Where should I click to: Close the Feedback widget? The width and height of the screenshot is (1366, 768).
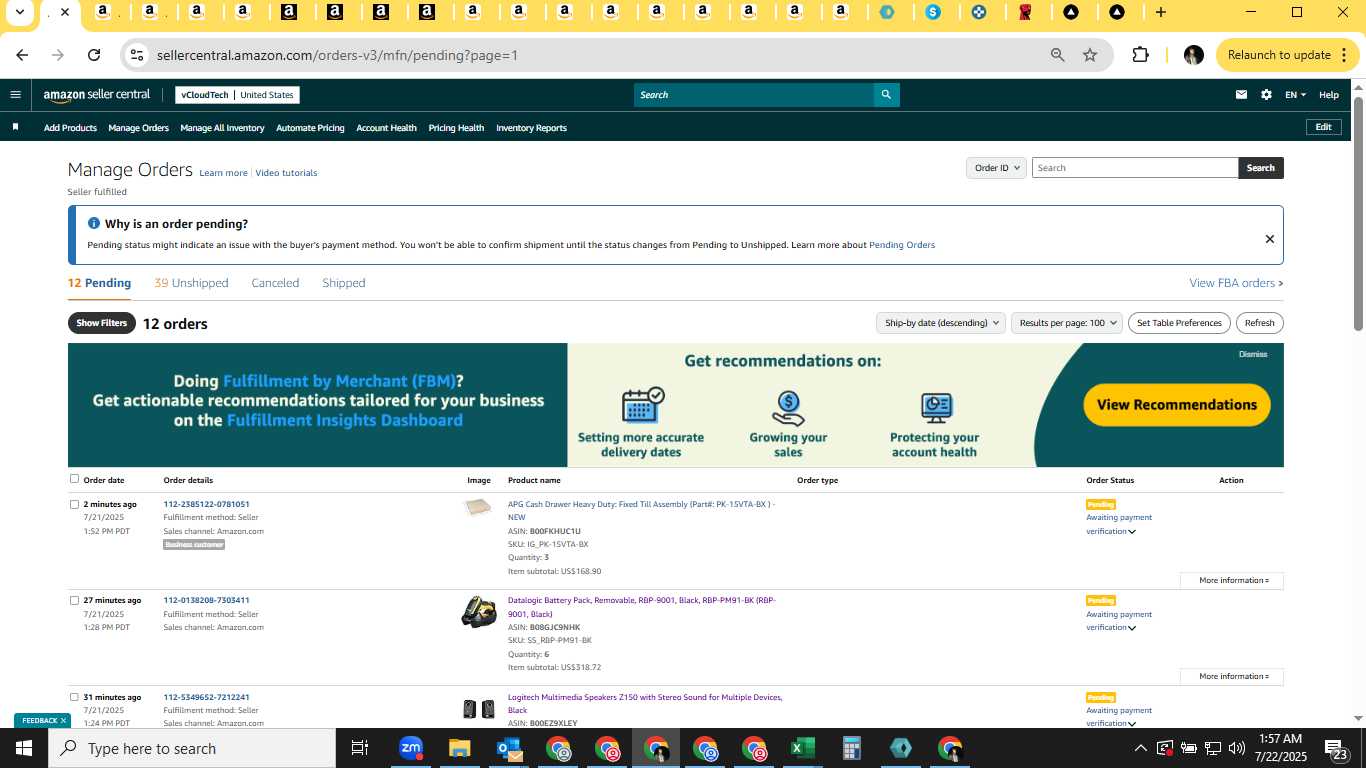coord(63,720)
